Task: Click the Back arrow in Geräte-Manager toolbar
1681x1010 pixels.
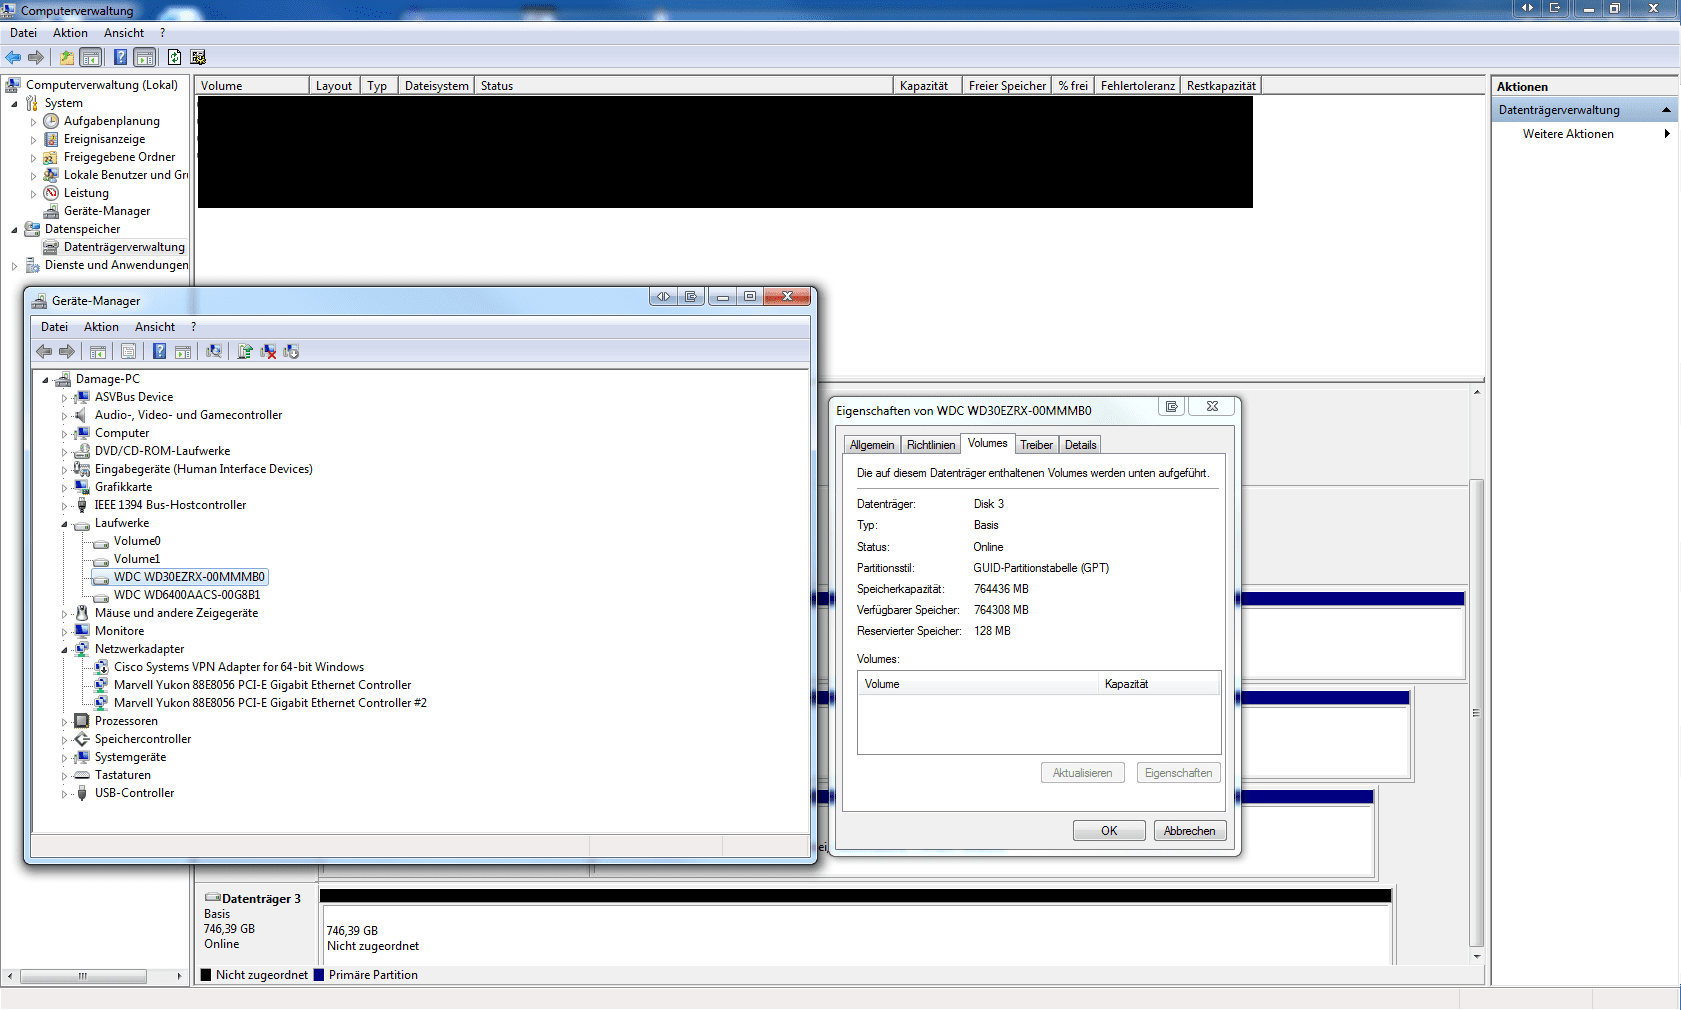Action: (44, 352)
